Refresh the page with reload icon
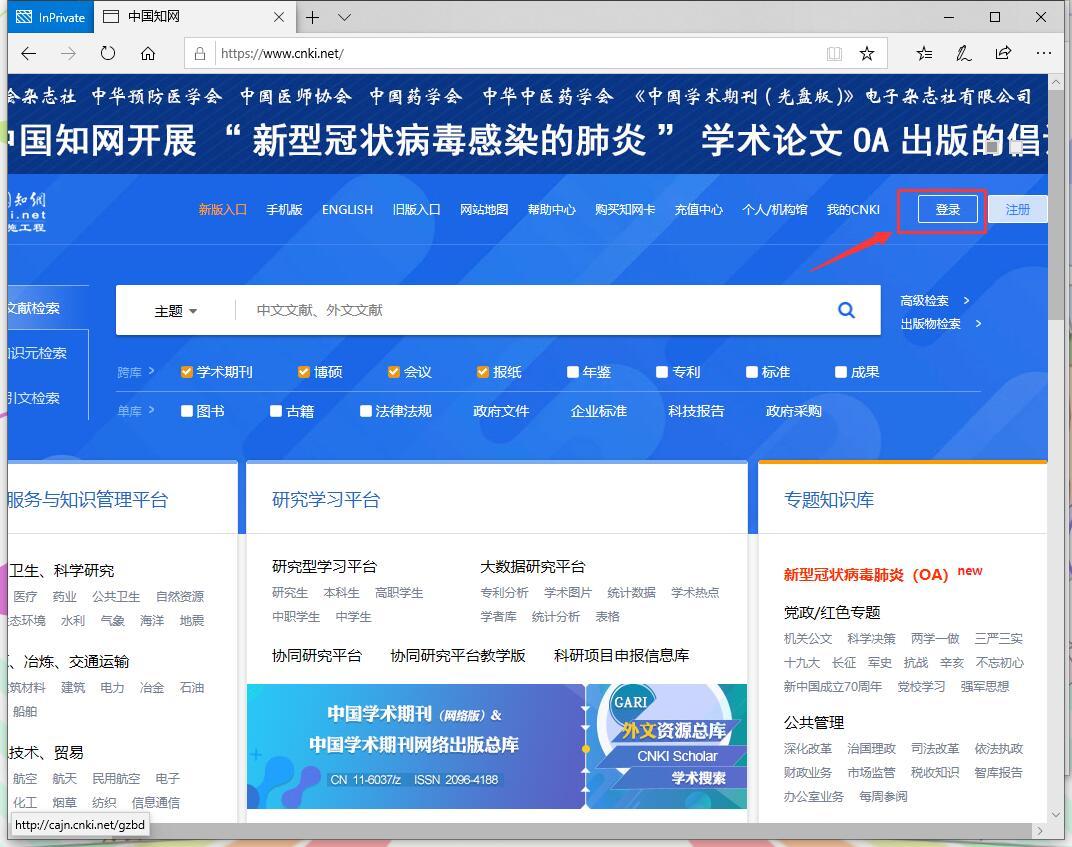The image size is (1072, 847). point(108,54)
